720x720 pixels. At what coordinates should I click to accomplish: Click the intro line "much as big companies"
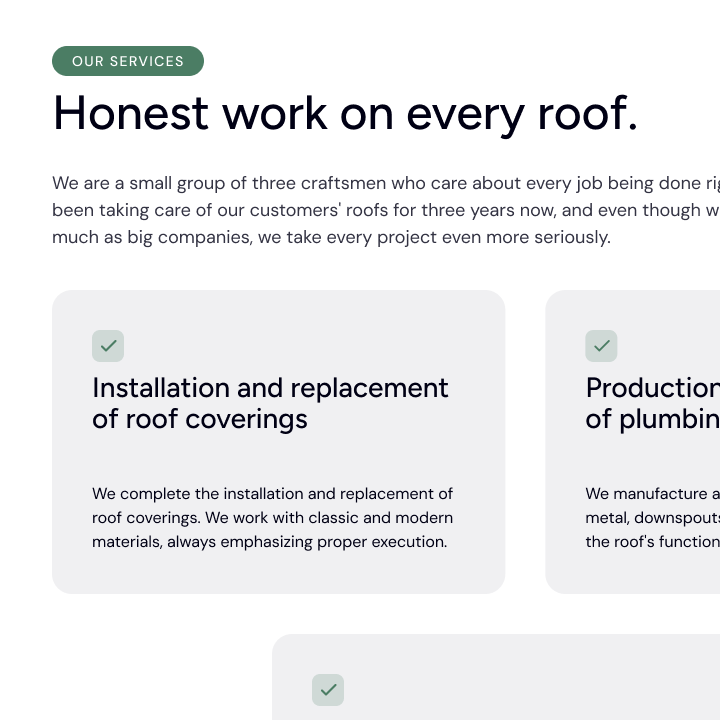click(x=330, y=238)
